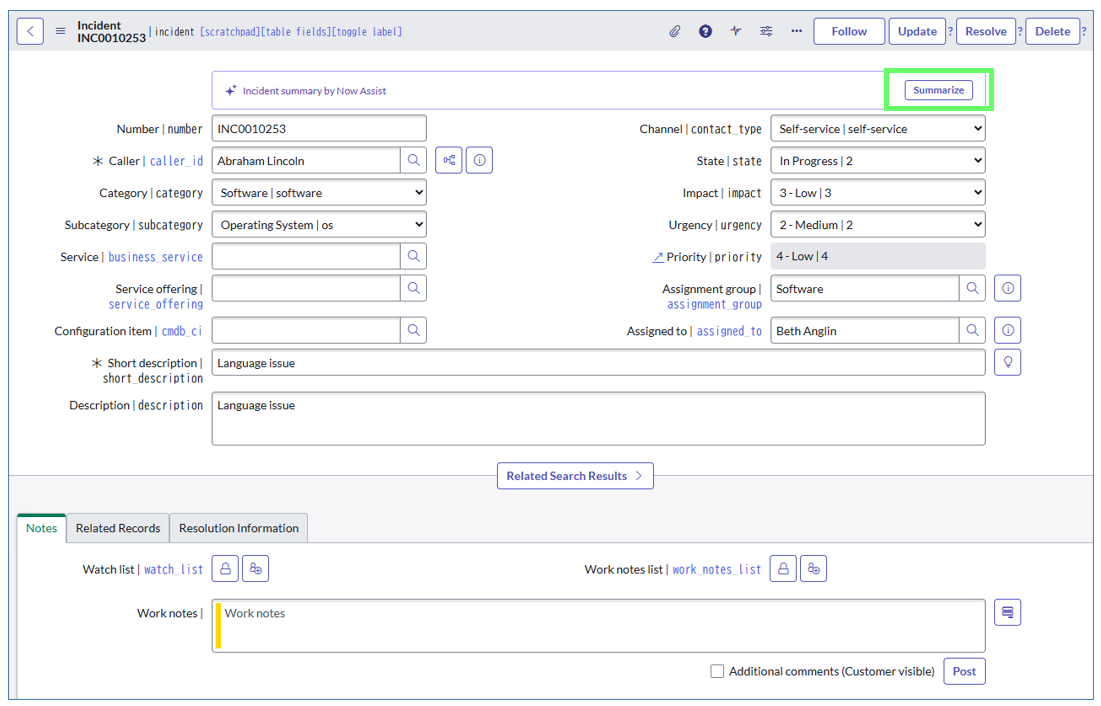The width and height of the screenshot is (1101, 706).
Task: Click the Update button
Action: pos(917,31)
